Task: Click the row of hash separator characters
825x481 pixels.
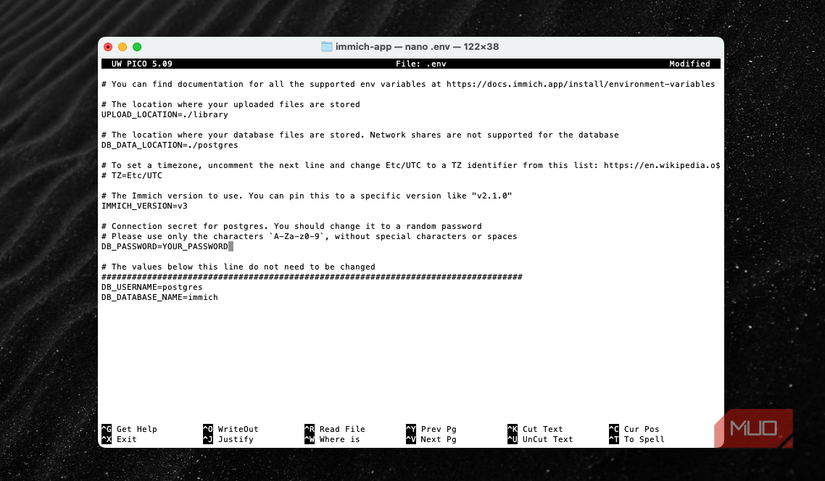Action: point(311,277)
